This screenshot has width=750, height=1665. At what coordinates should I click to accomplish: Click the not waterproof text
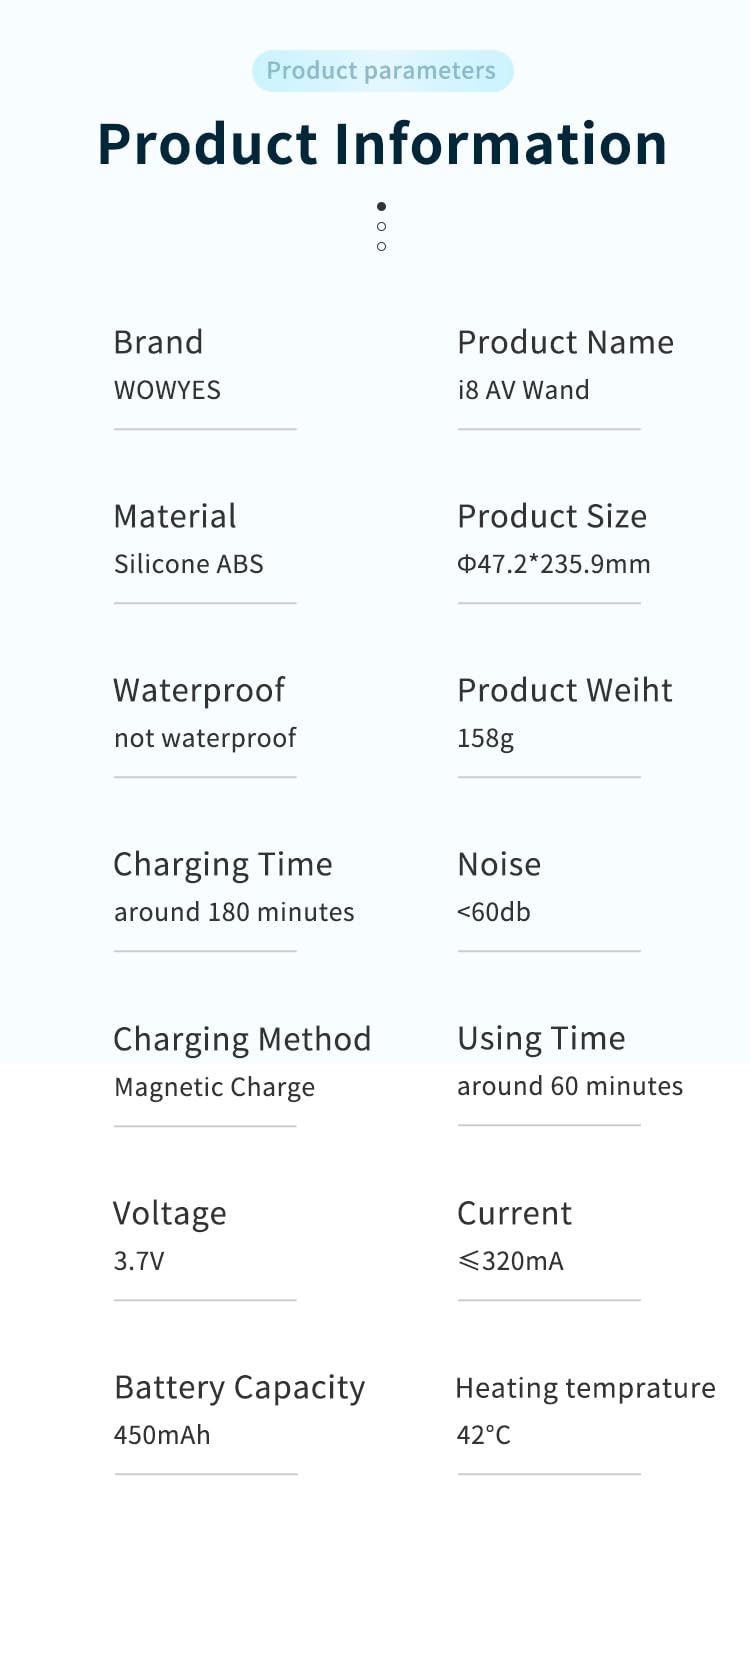(x=205, y=738)
